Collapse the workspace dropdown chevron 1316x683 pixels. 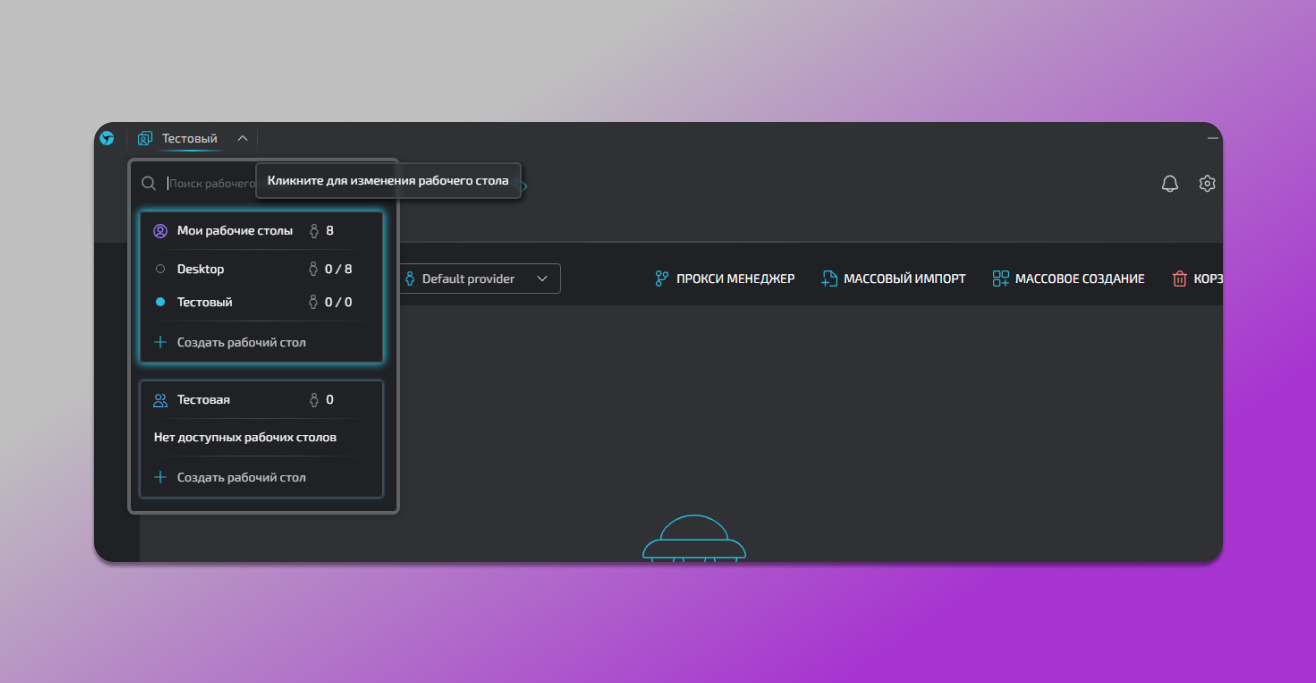tap(242, 139)
